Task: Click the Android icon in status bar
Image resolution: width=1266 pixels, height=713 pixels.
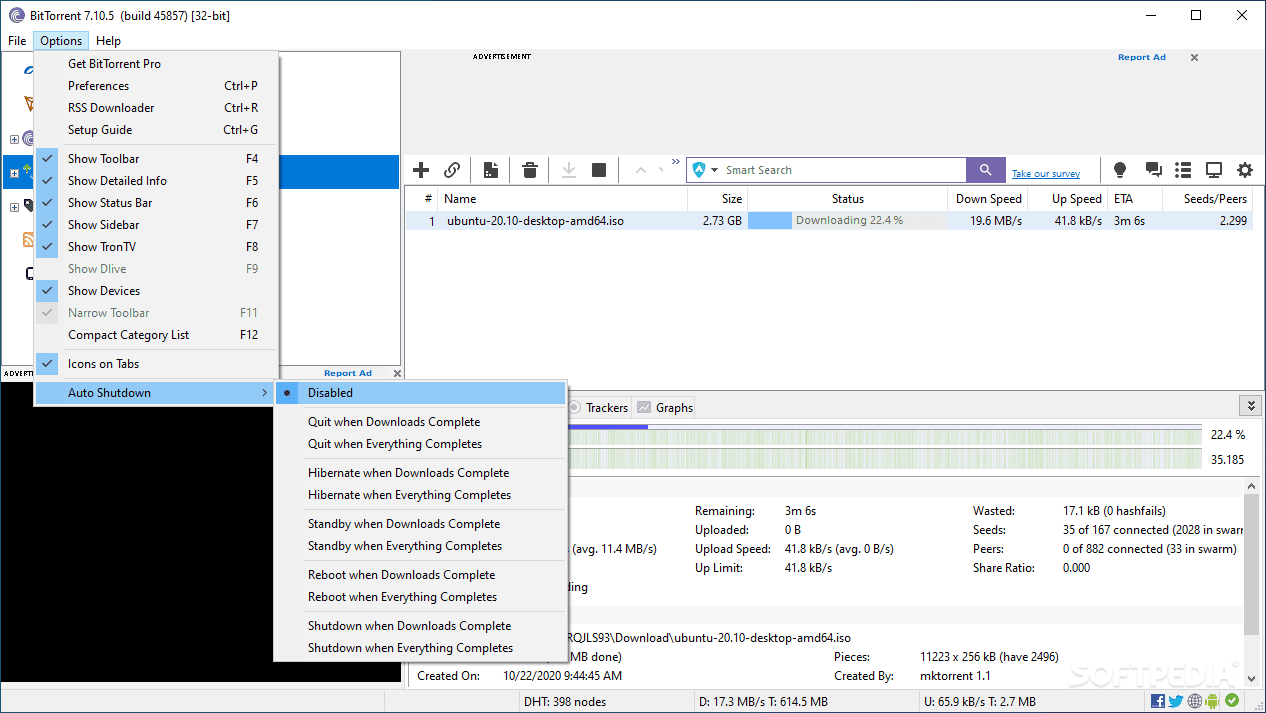Action: click(x=1213, y=701)
